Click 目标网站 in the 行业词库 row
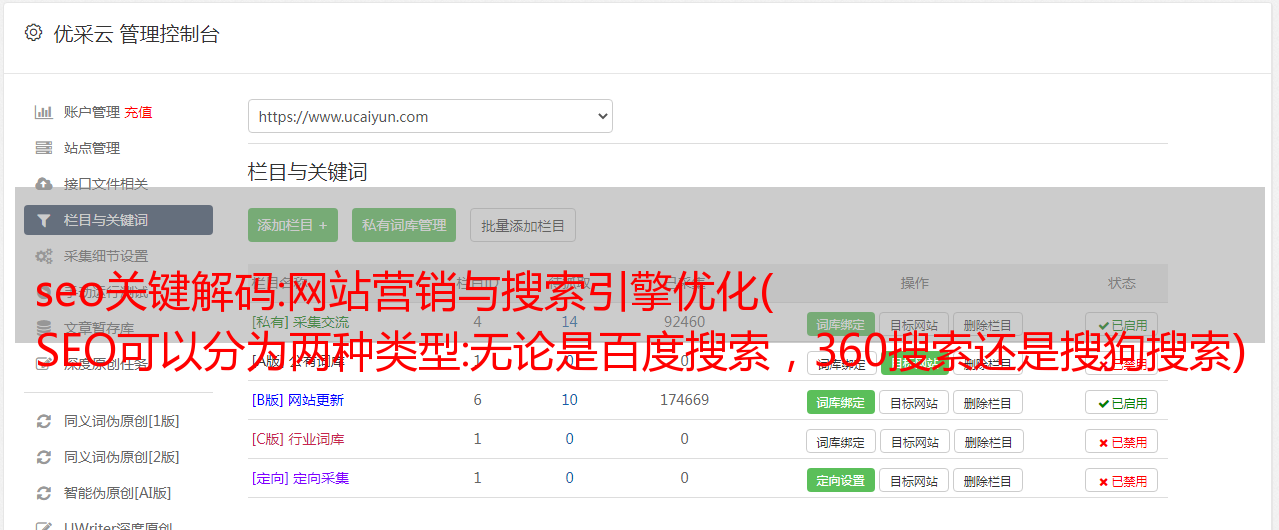Image resolution: width=1279 pixels, height=530 pixels. click(x=914, y=441)
